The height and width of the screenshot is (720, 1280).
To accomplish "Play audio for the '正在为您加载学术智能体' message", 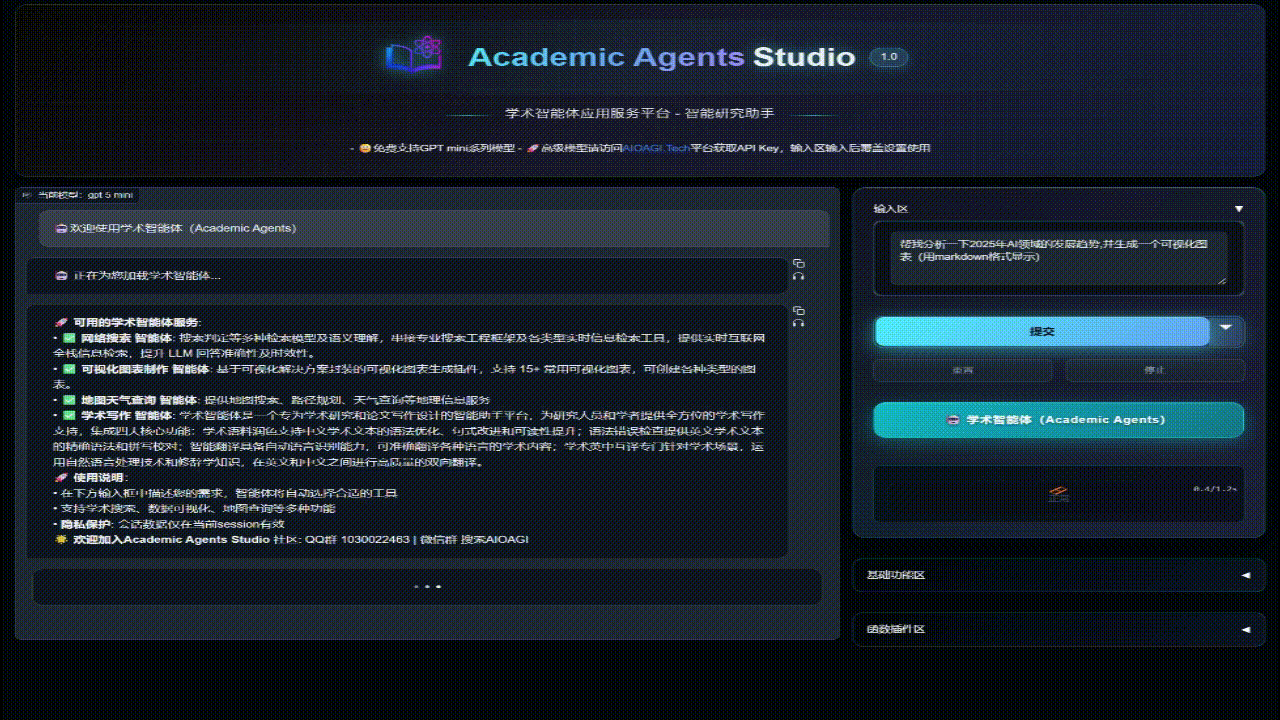I will (798, 276).
